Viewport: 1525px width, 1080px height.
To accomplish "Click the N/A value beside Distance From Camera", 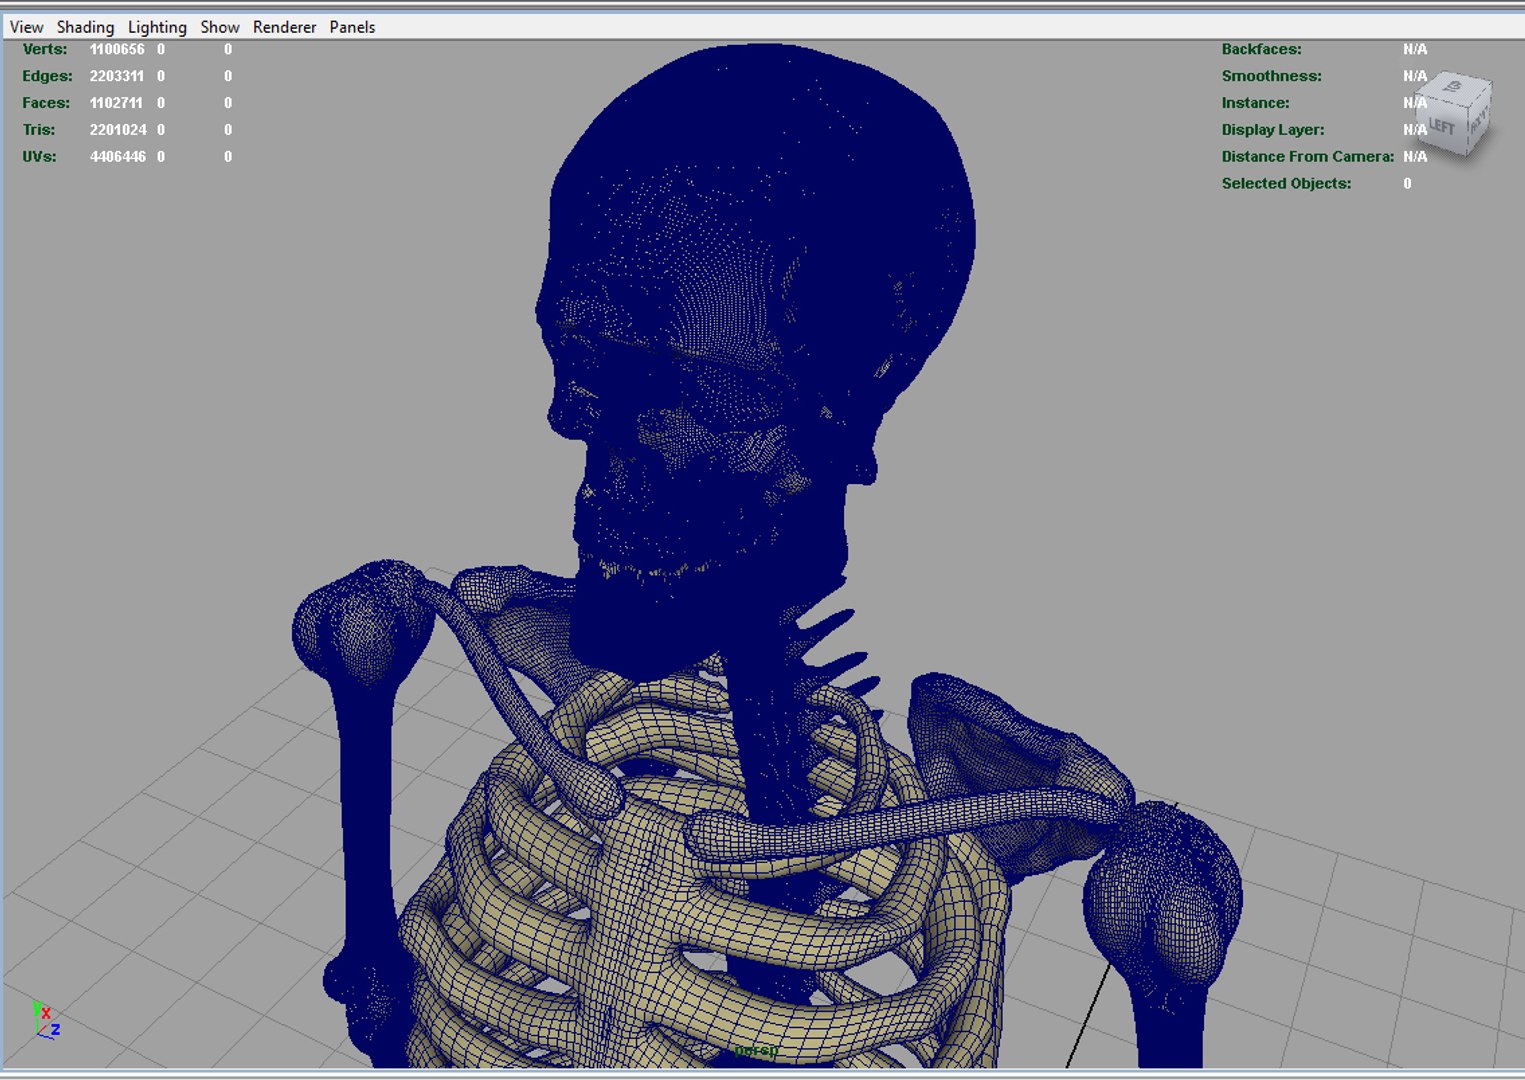I will pos(1415,157).
